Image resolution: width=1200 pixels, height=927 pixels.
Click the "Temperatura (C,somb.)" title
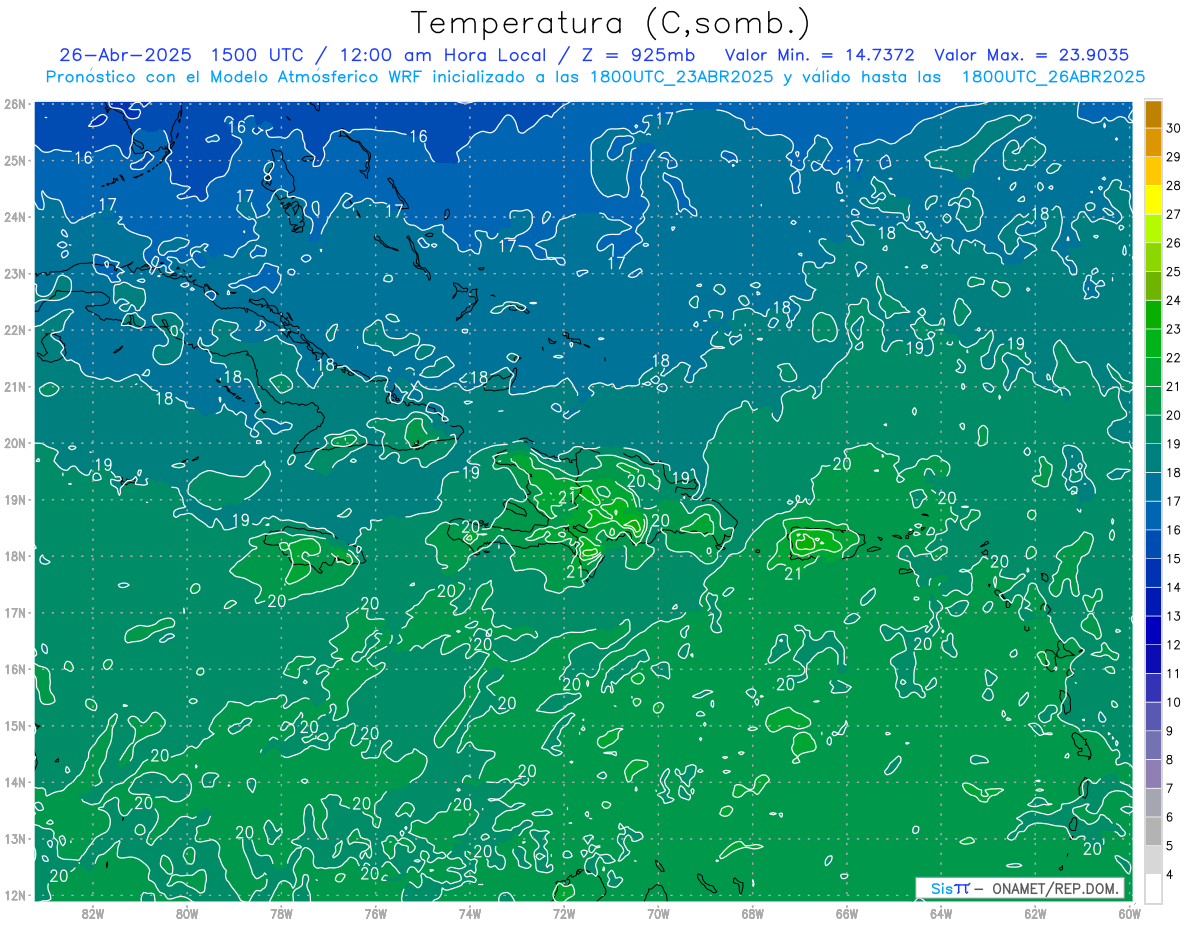tap(611, 23)
